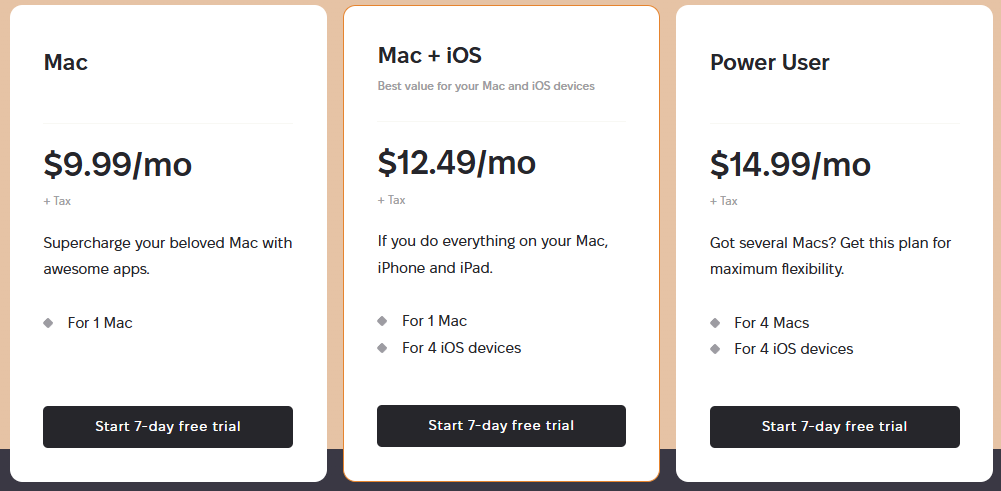Click the "For 4 iOS devices" diamond bullet in Power User
Screen dimensions: 1001x491
point(715,349)
